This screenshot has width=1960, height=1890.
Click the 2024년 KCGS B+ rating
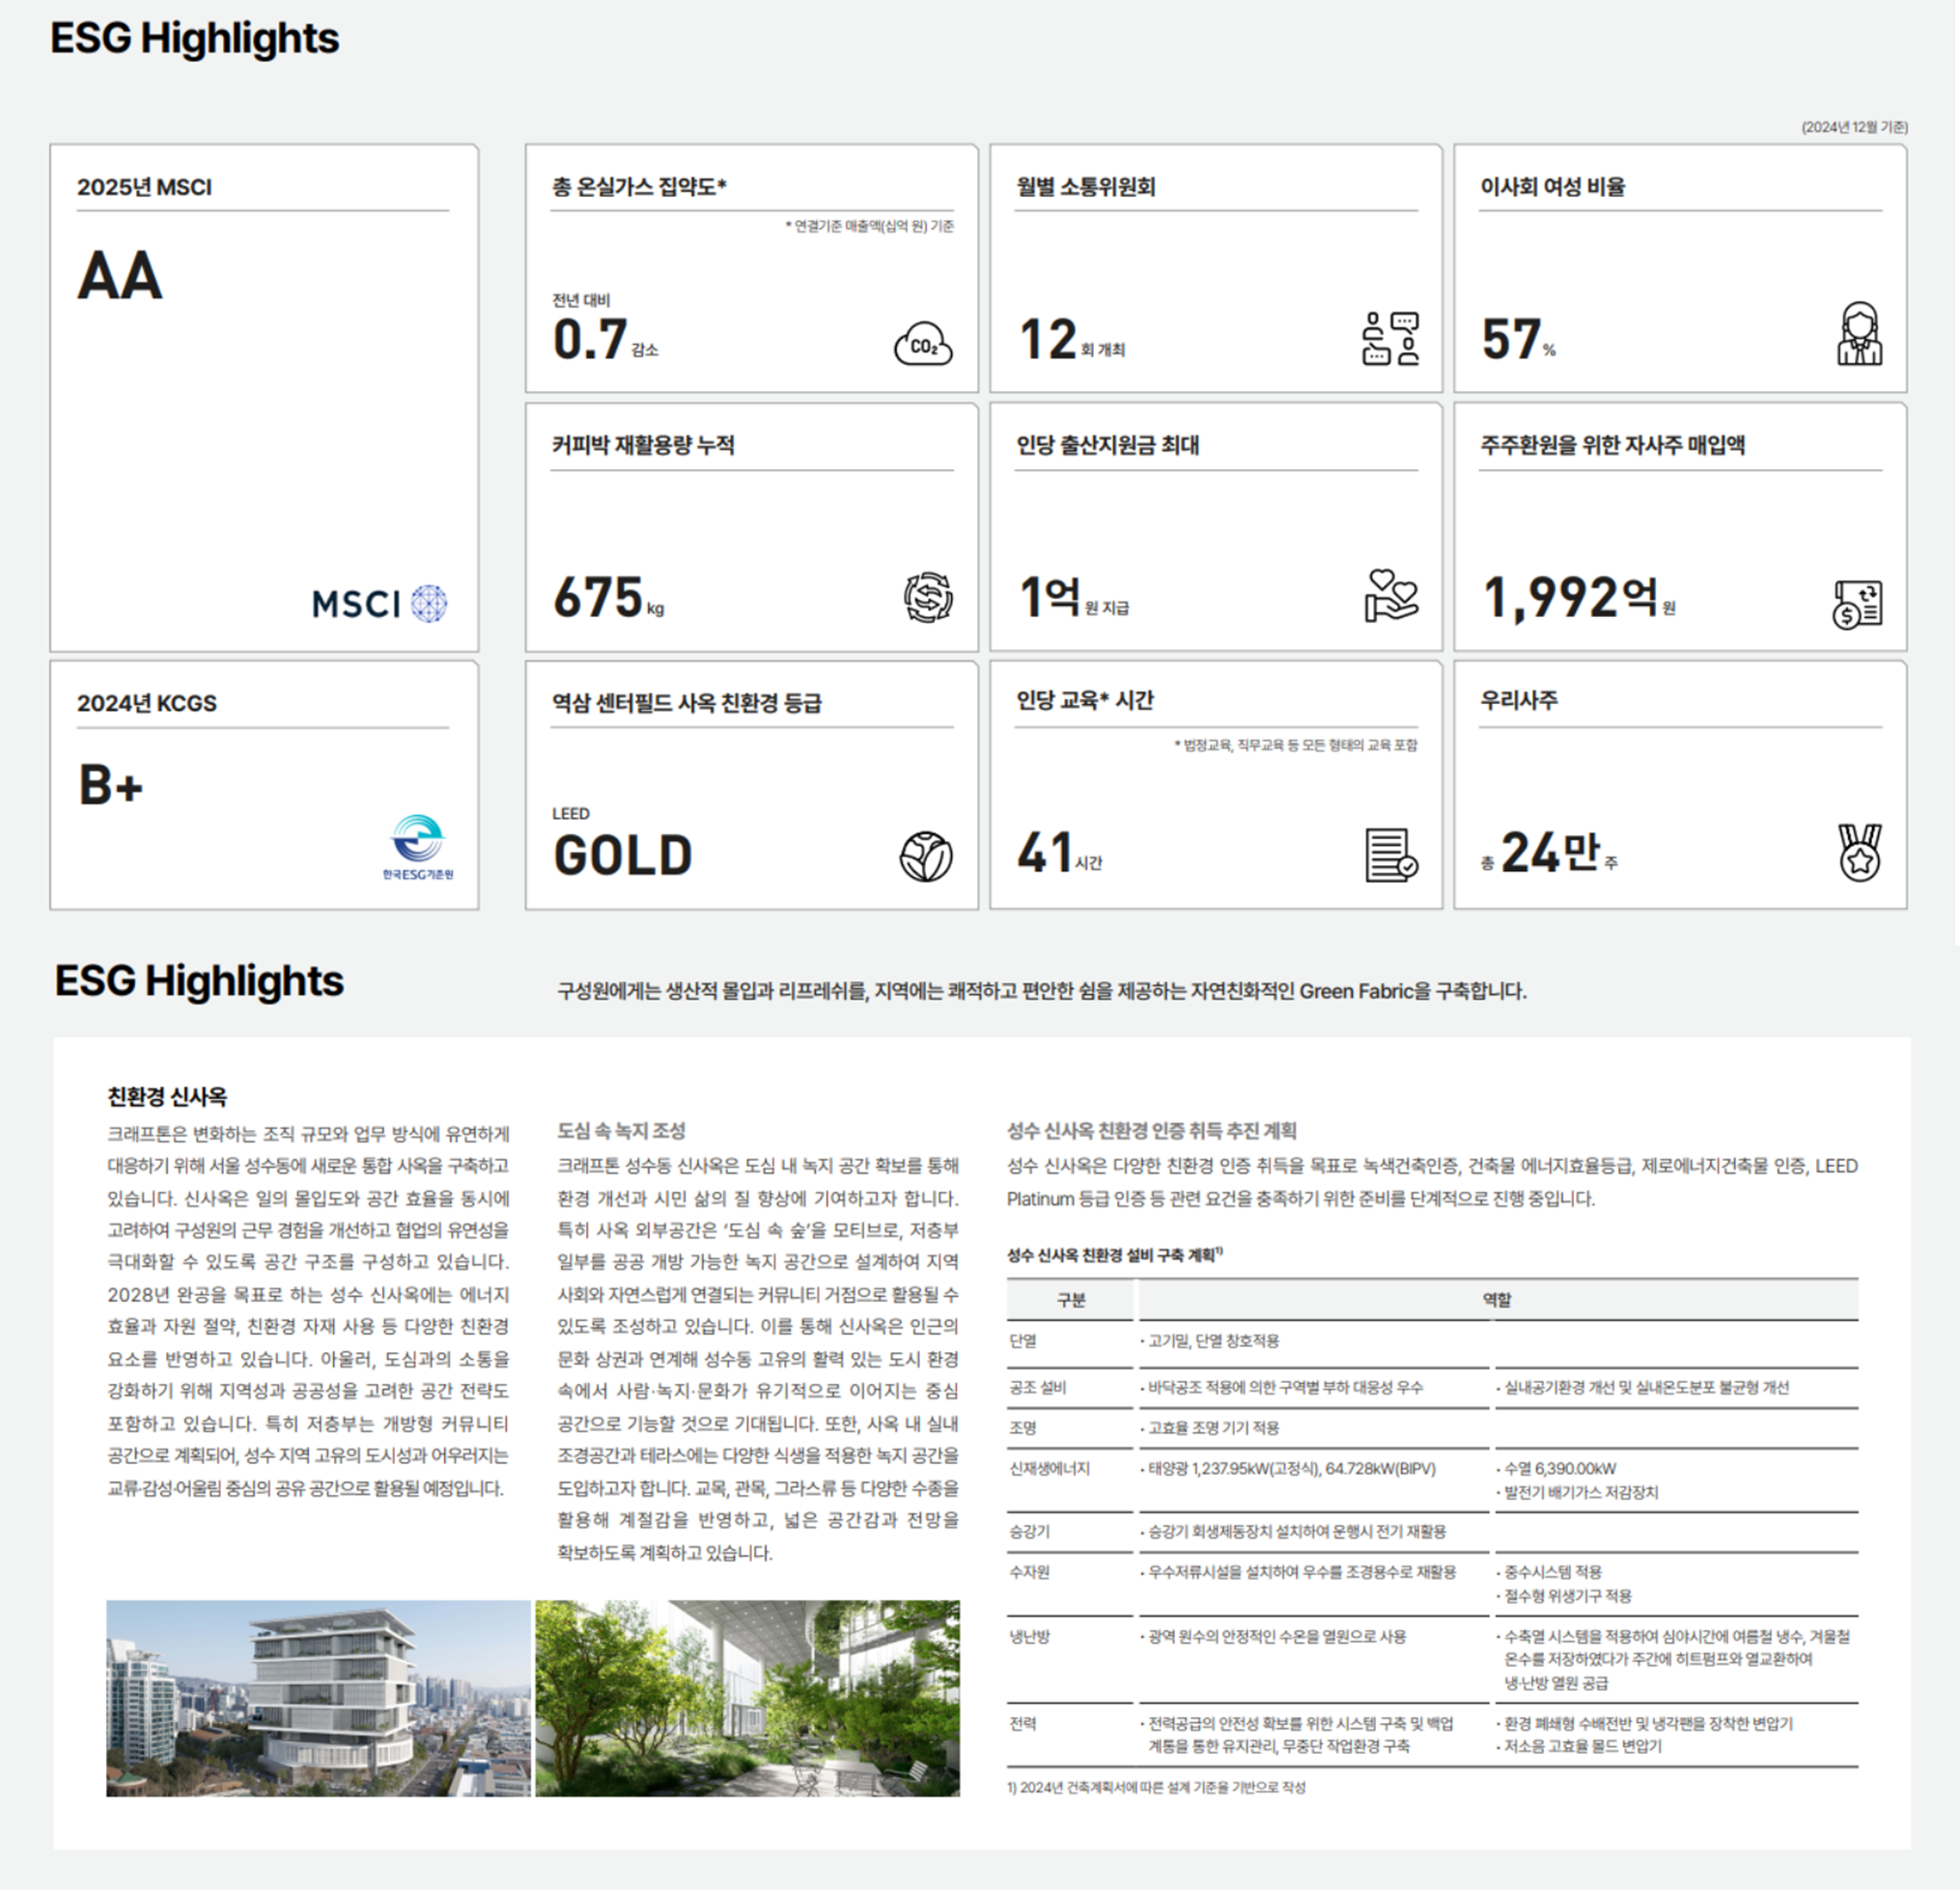(111, 785)
